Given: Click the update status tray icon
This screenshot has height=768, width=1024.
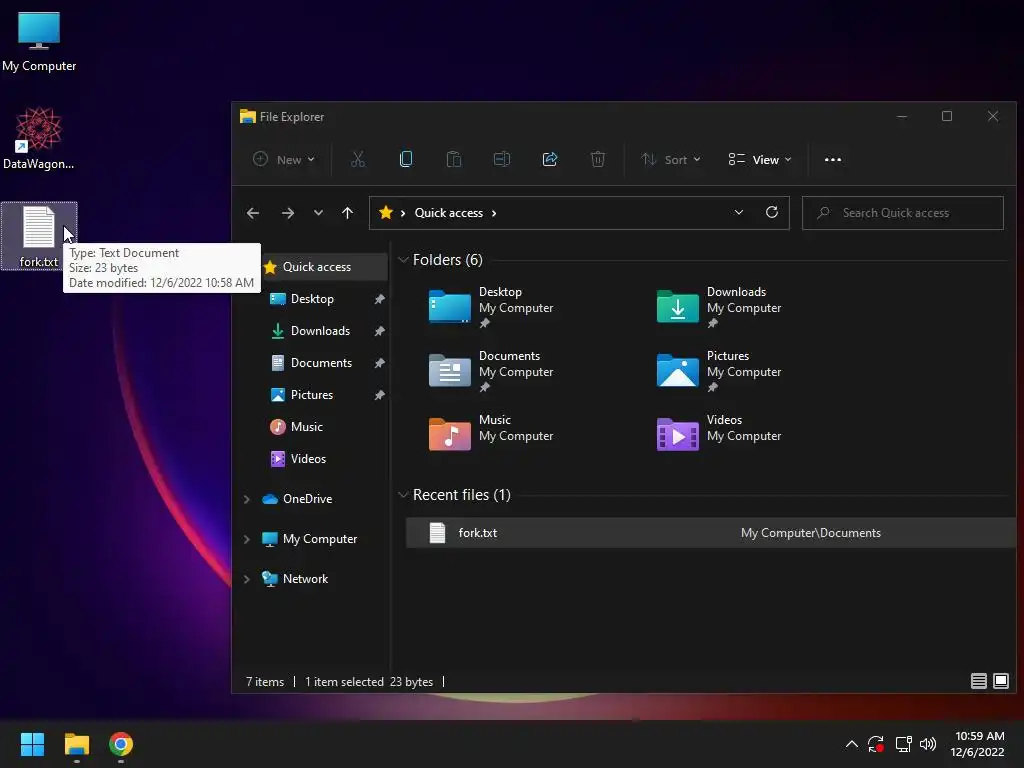Looking at the screenshot, I should coord(876,744).
